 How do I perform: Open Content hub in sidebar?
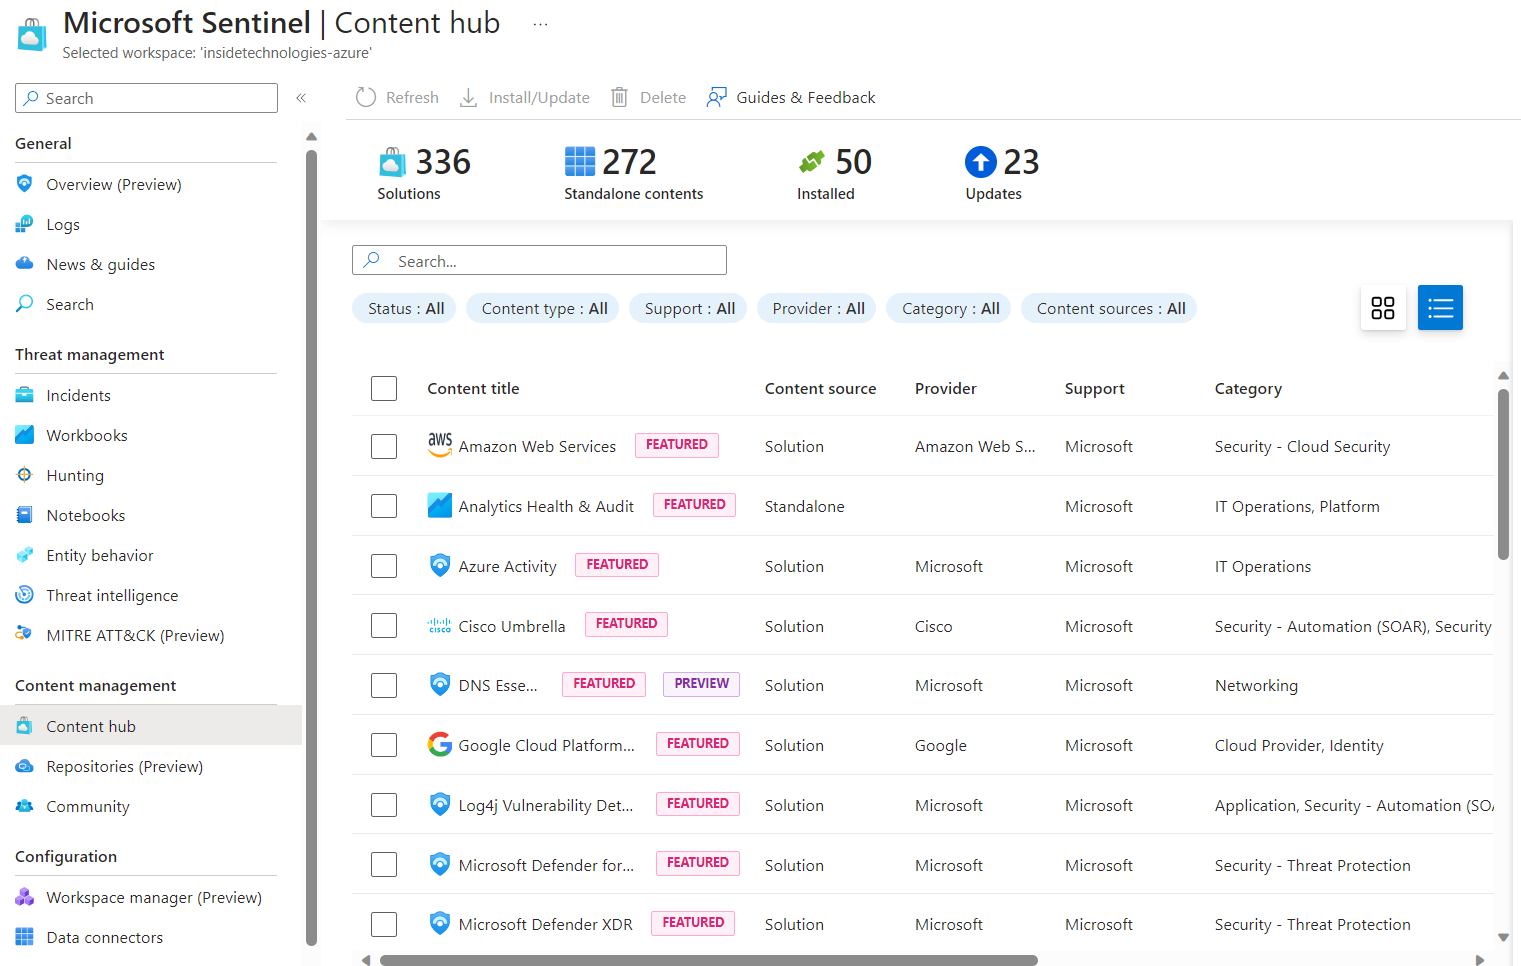click(x=151, y=726)
